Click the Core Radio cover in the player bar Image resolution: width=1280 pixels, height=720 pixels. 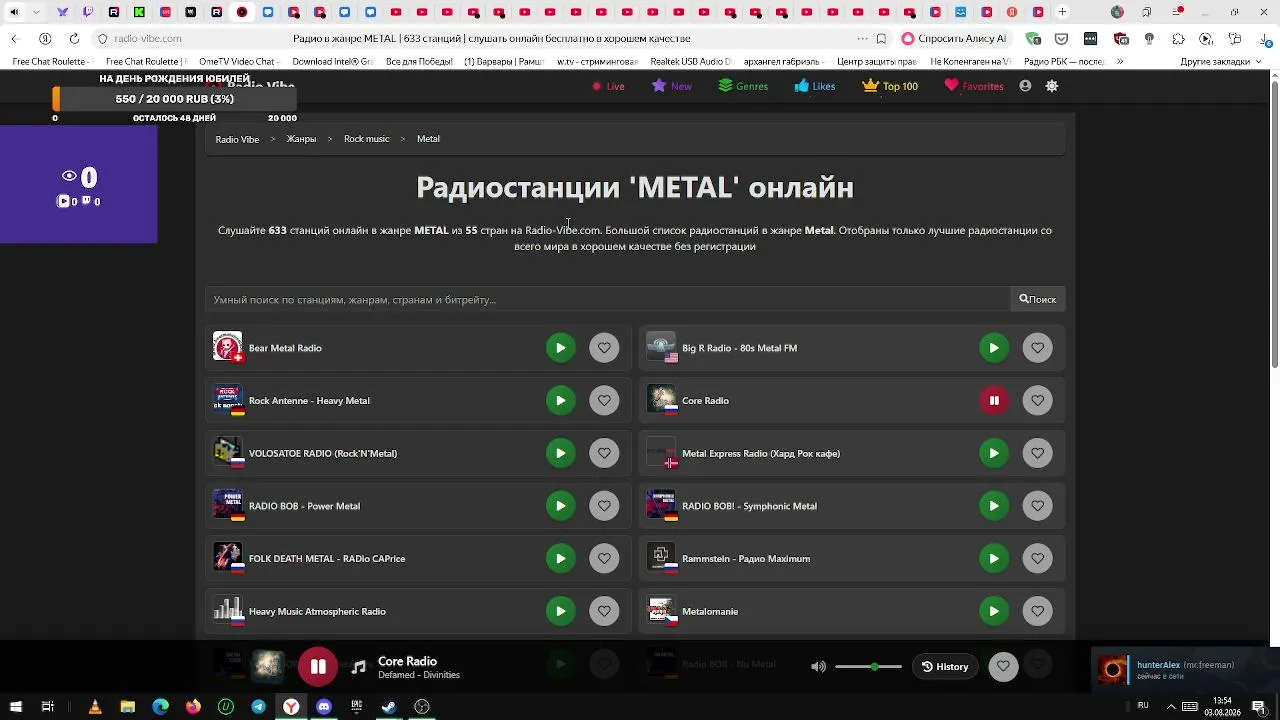click(x=268, y=666)
